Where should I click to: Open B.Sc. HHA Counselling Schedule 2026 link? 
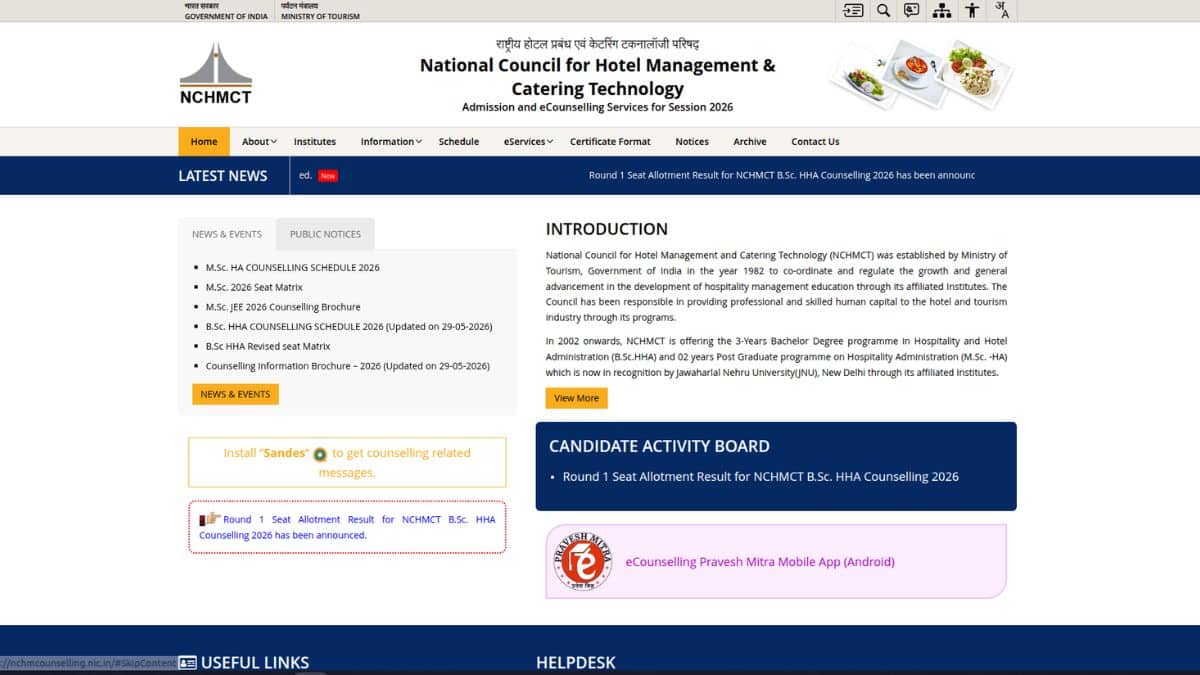[x=349, y=327]
